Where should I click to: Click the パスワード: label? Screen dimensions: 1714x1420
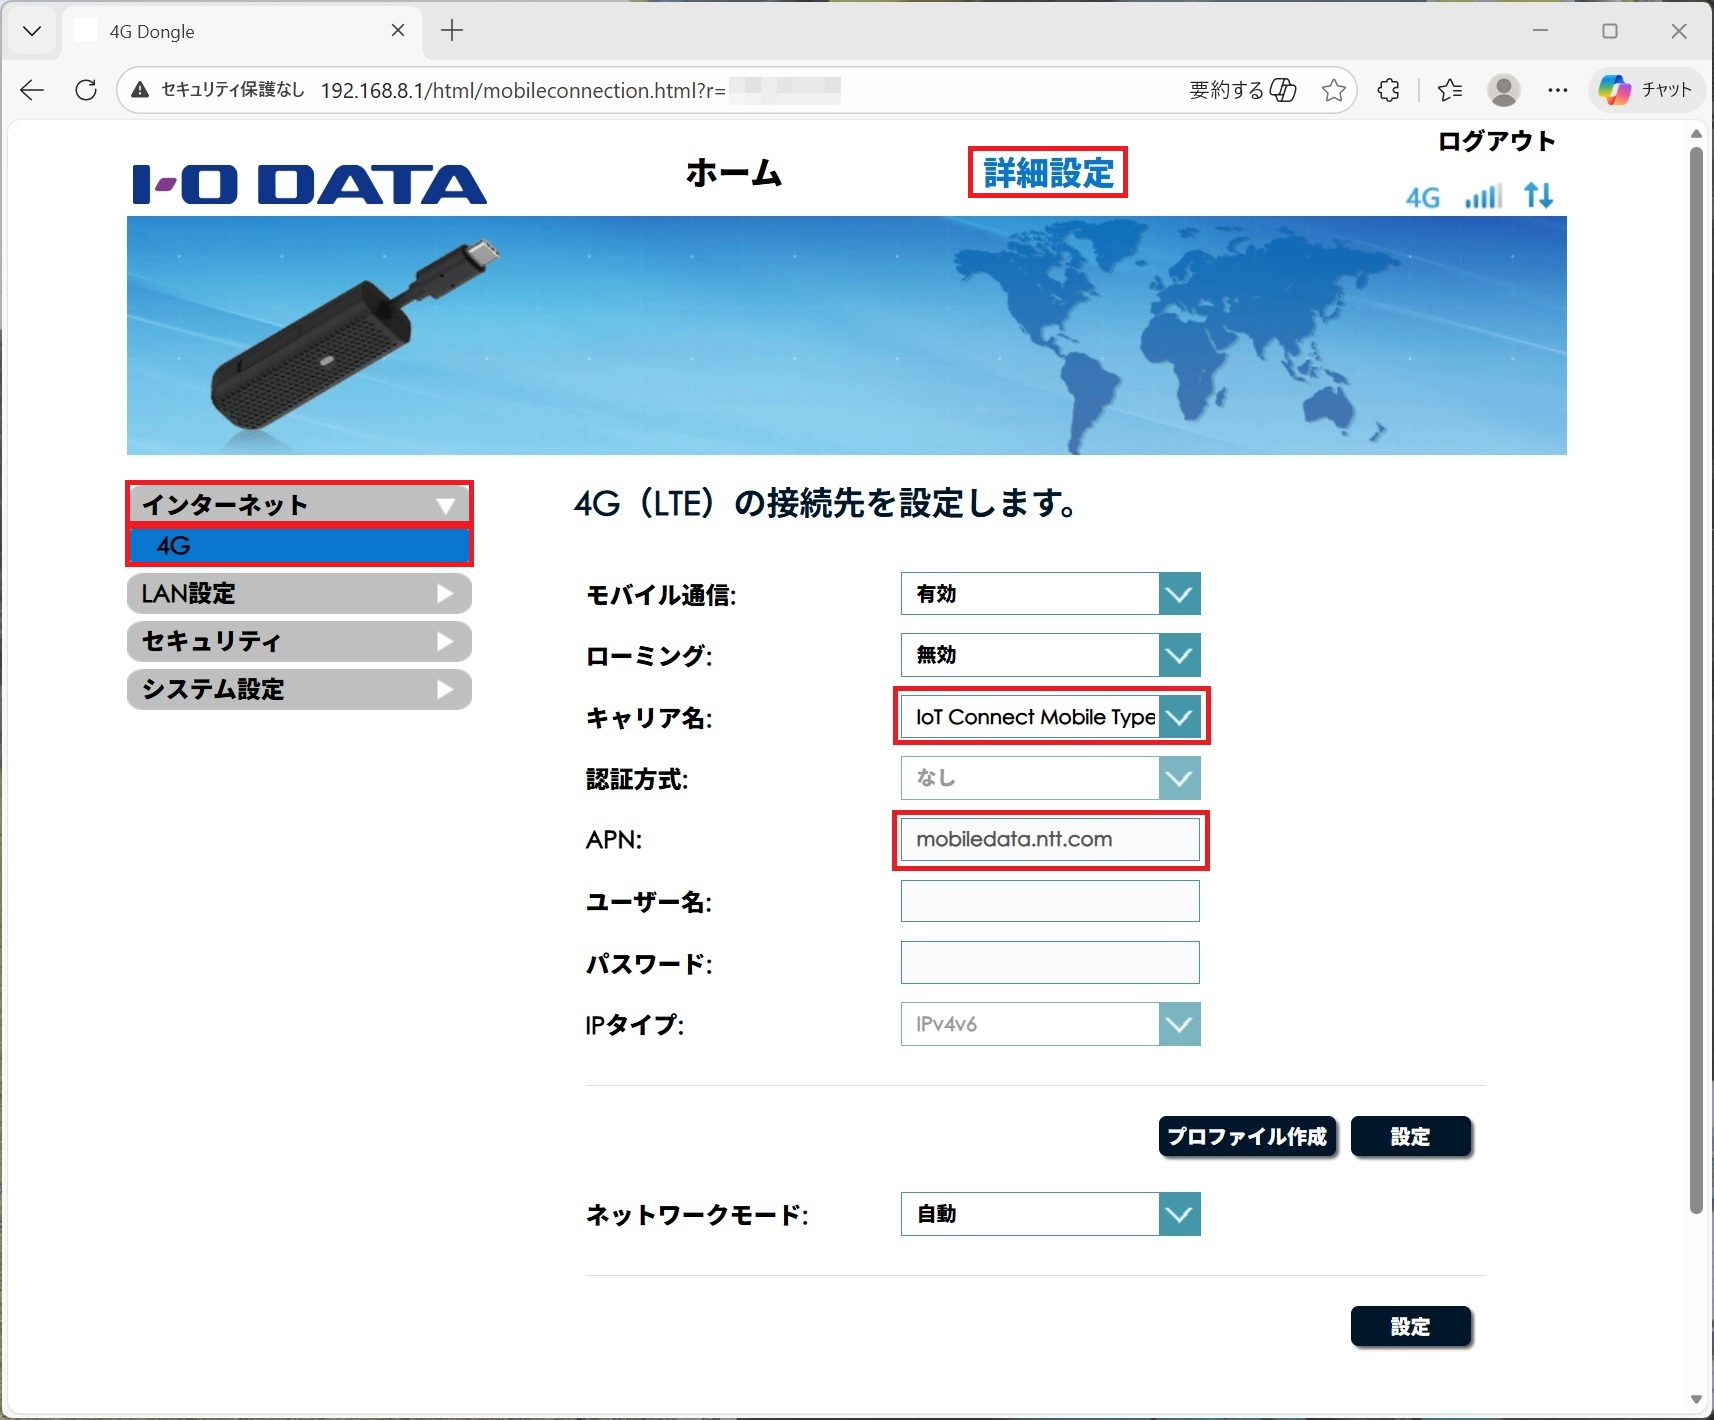(649, 964)
